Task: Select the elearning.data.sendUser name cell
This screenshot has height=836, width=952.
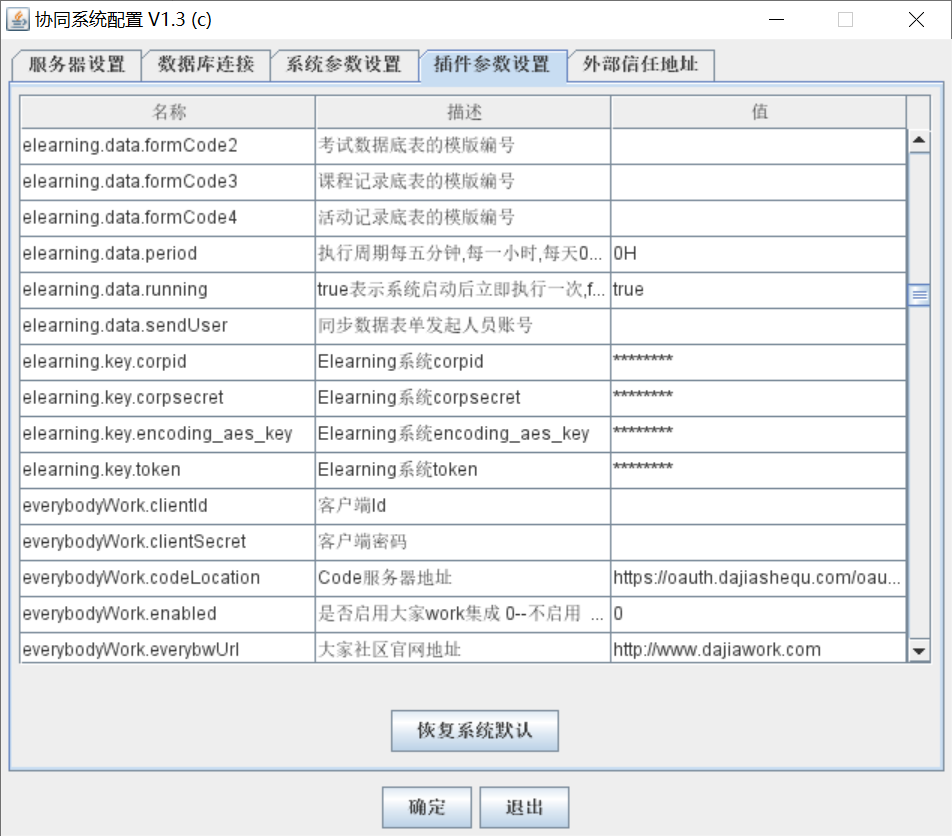Action: [168, 325]
